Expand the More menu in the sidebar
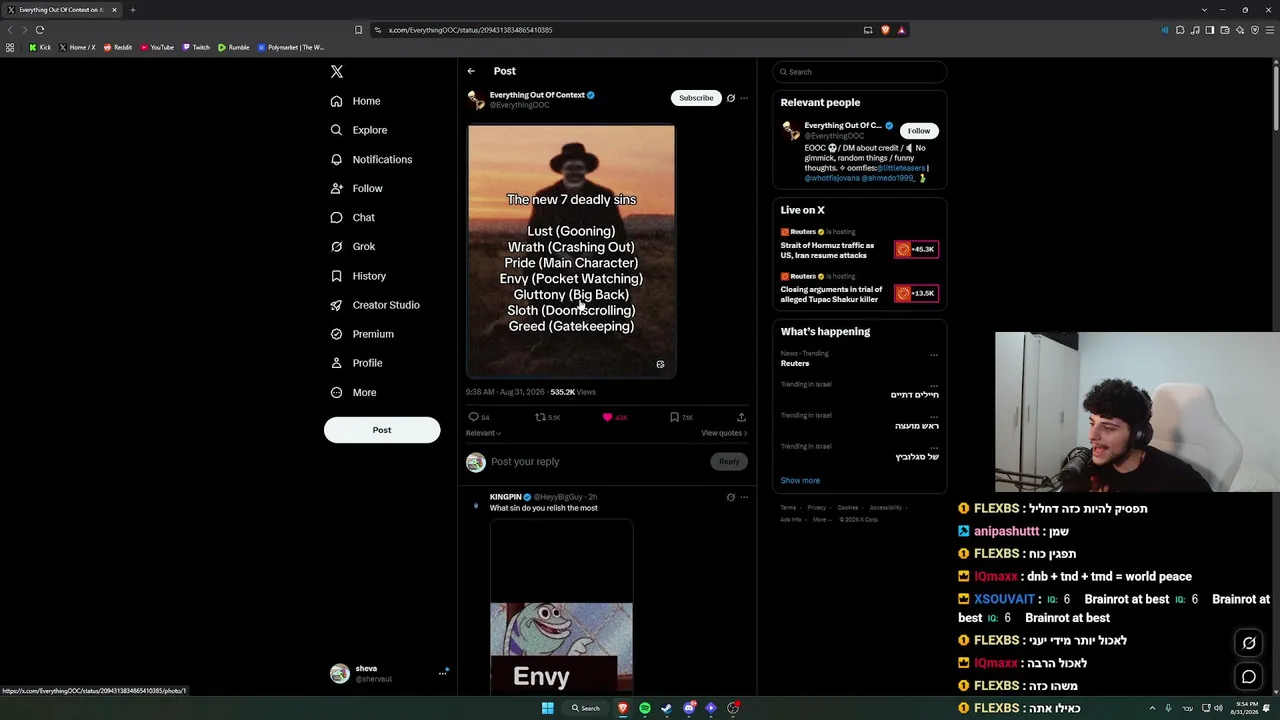Viewport: 1280px width, 720px height. click(353, 393)
